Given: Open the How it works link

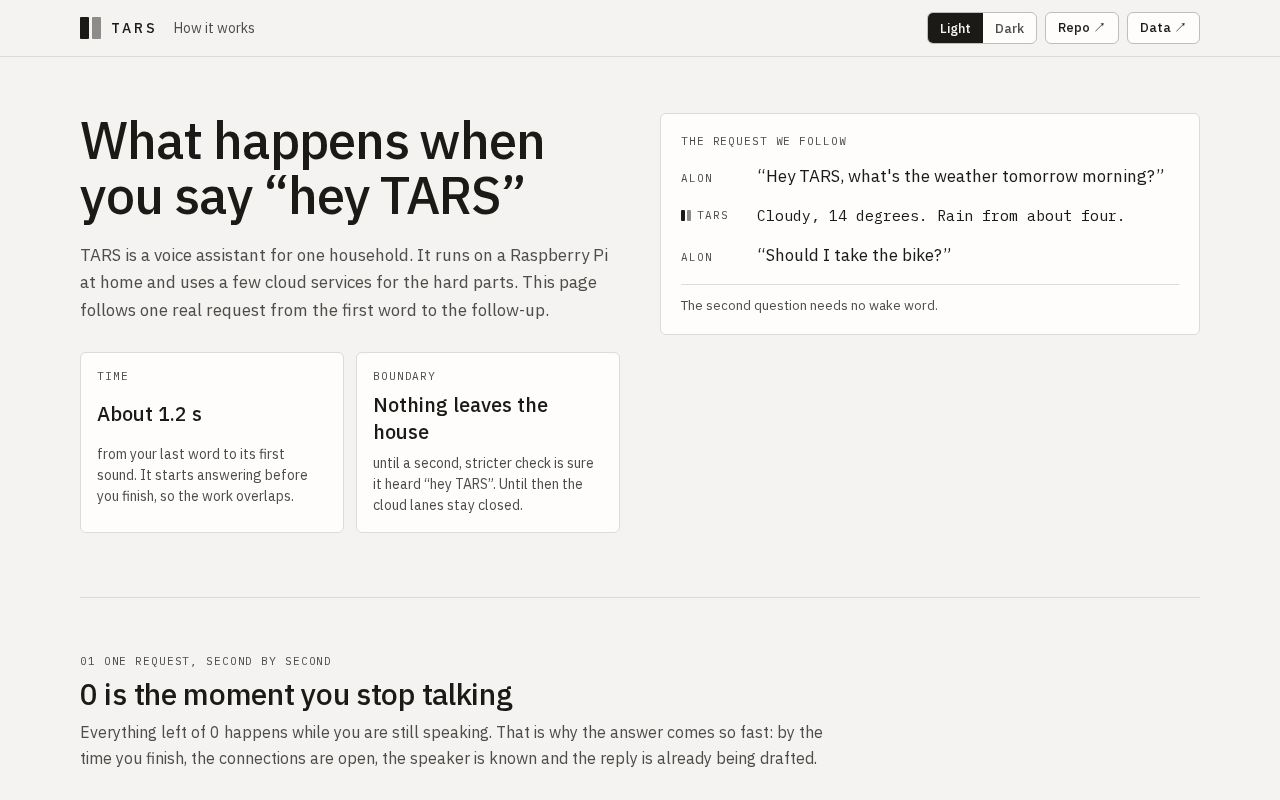Looking at the screenshot, I should tap(214, 28).
